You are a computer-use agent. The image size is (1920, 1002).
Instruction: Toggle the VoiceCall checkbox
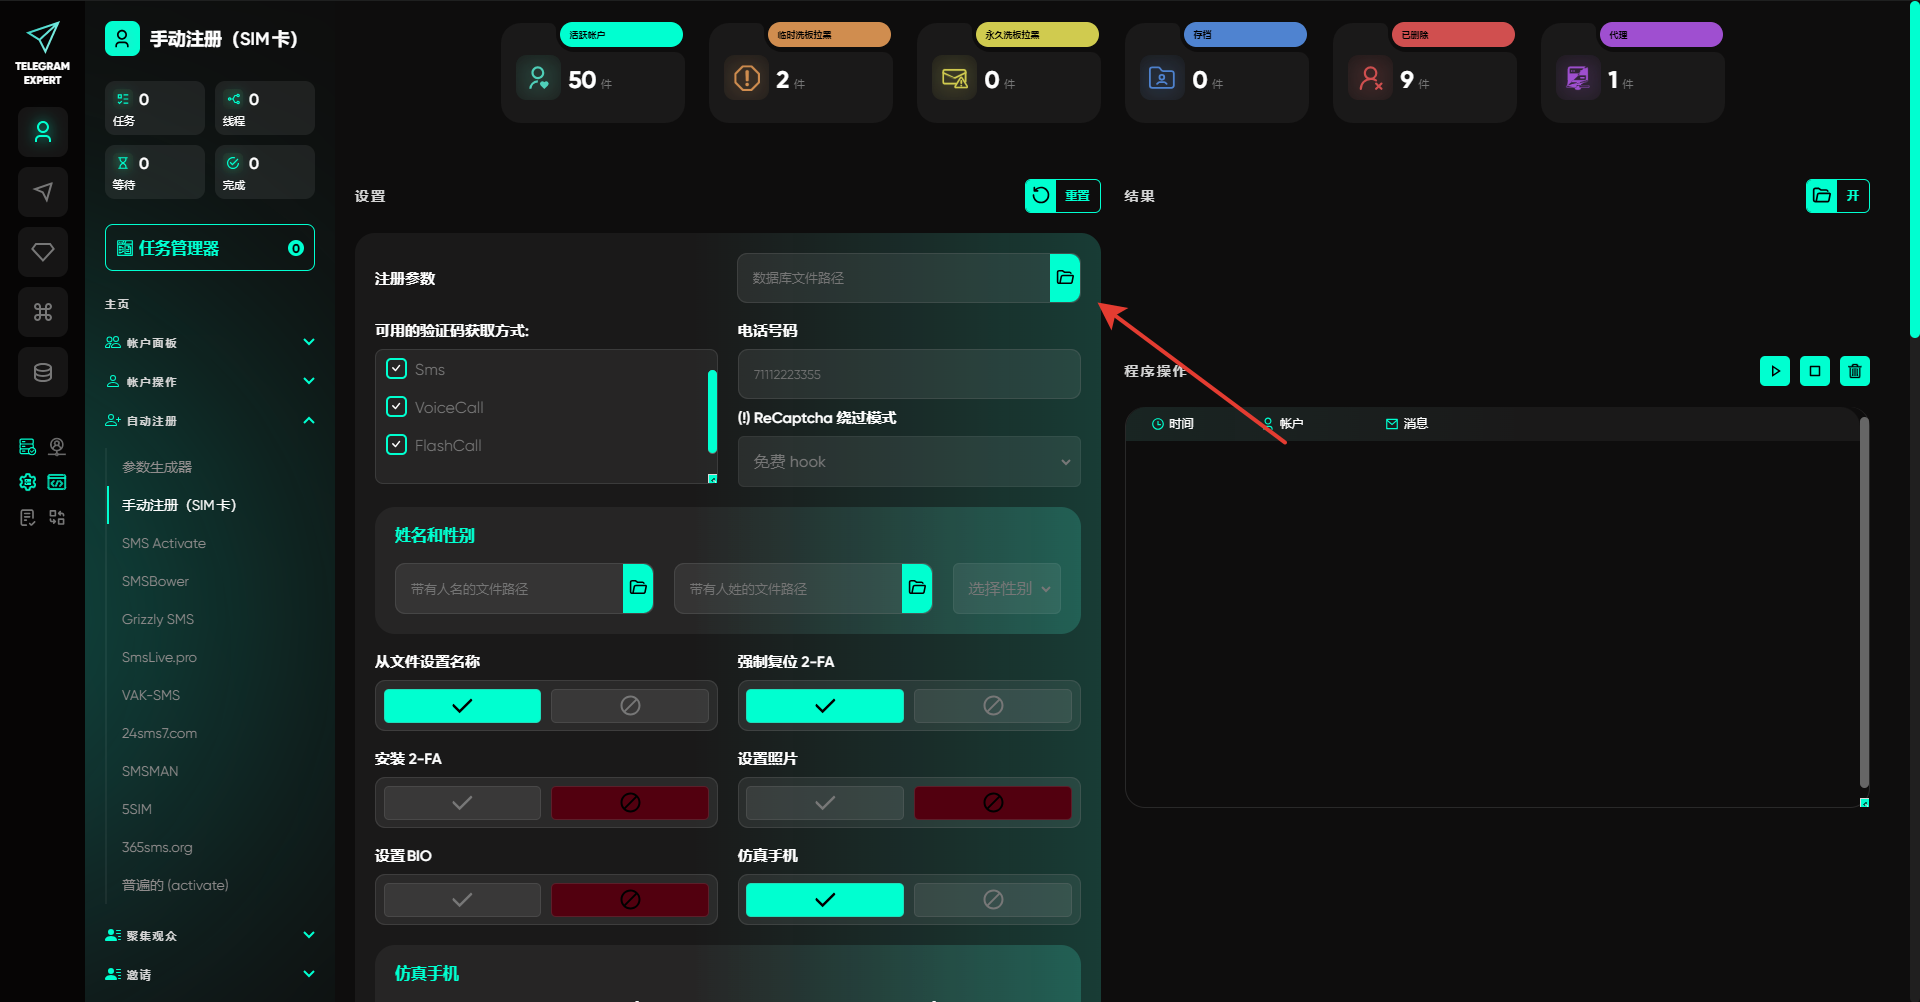click(397, 407)
